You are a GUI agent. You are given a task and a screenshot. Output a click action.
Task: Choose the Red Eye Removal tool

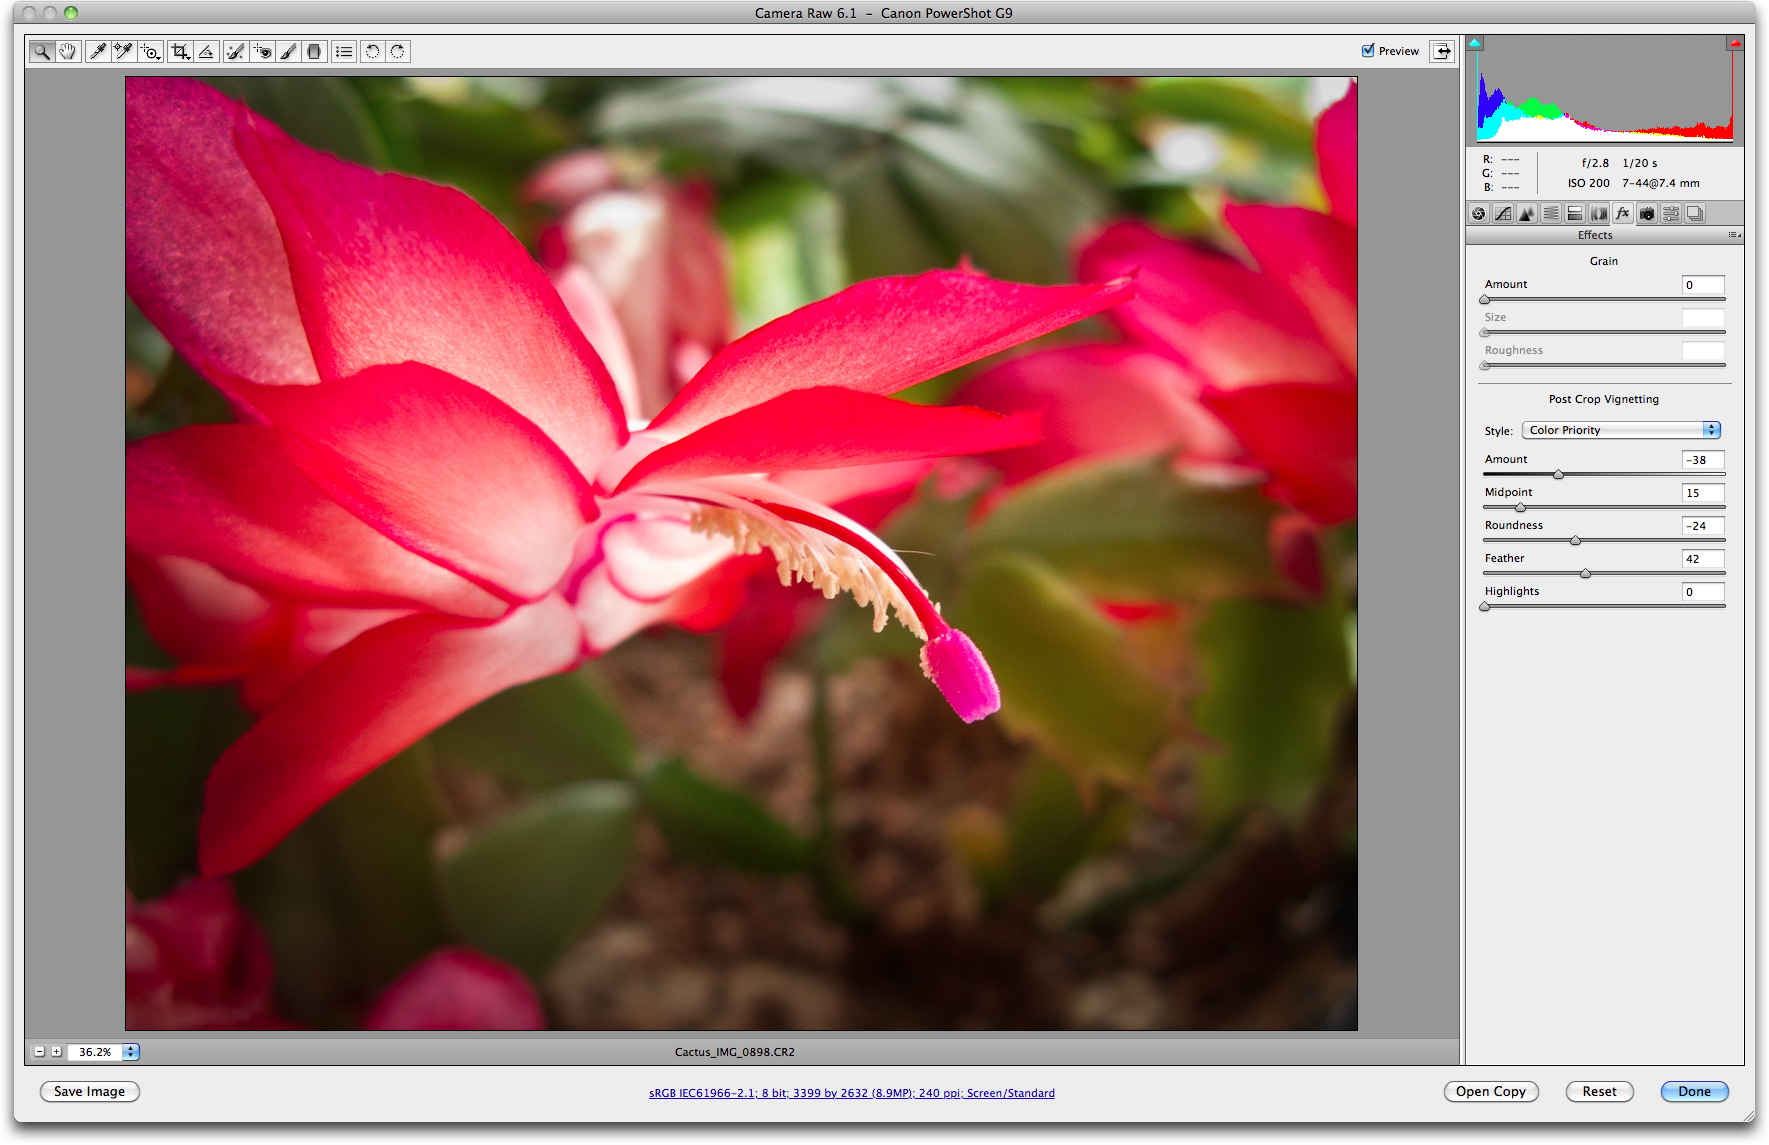(262, 52)
